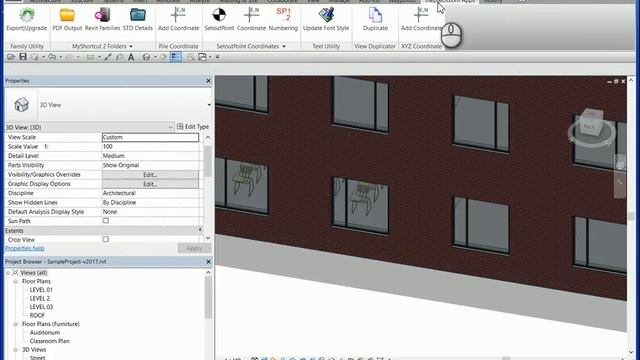This screenshot has width=640, height=360.
Task: Collapse the Floor Plans (Furniture) tree node
Action: click(x=16, y=324)
